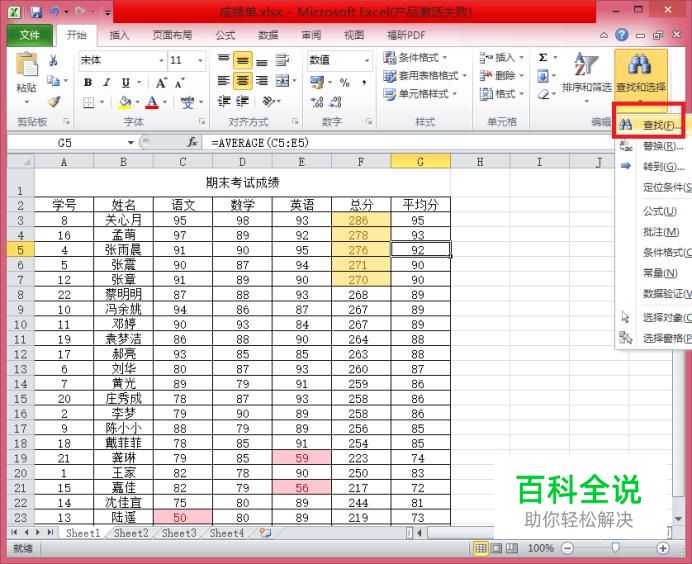
Task: Toggle middle vertical alignment
Action: [242, 60]
